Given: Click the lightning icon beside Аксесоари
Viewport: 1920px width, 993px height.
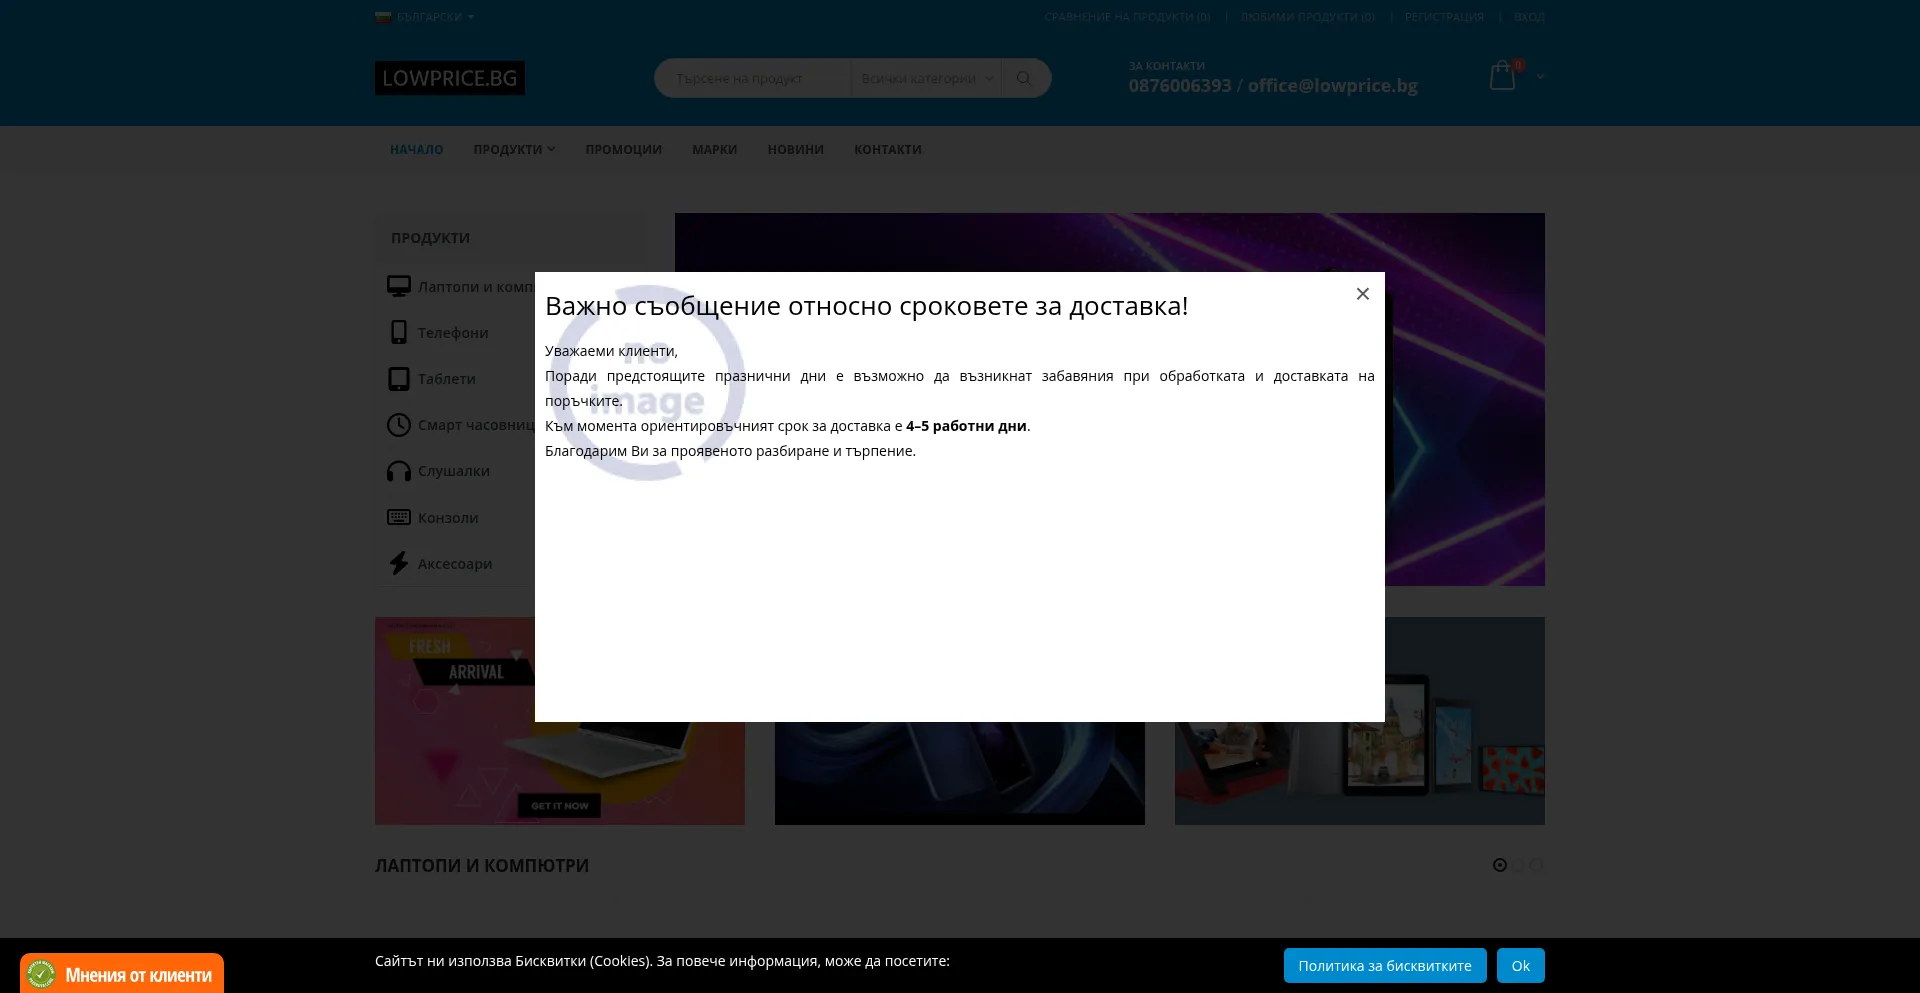Looking at the screenshot, I should point(399,563).
